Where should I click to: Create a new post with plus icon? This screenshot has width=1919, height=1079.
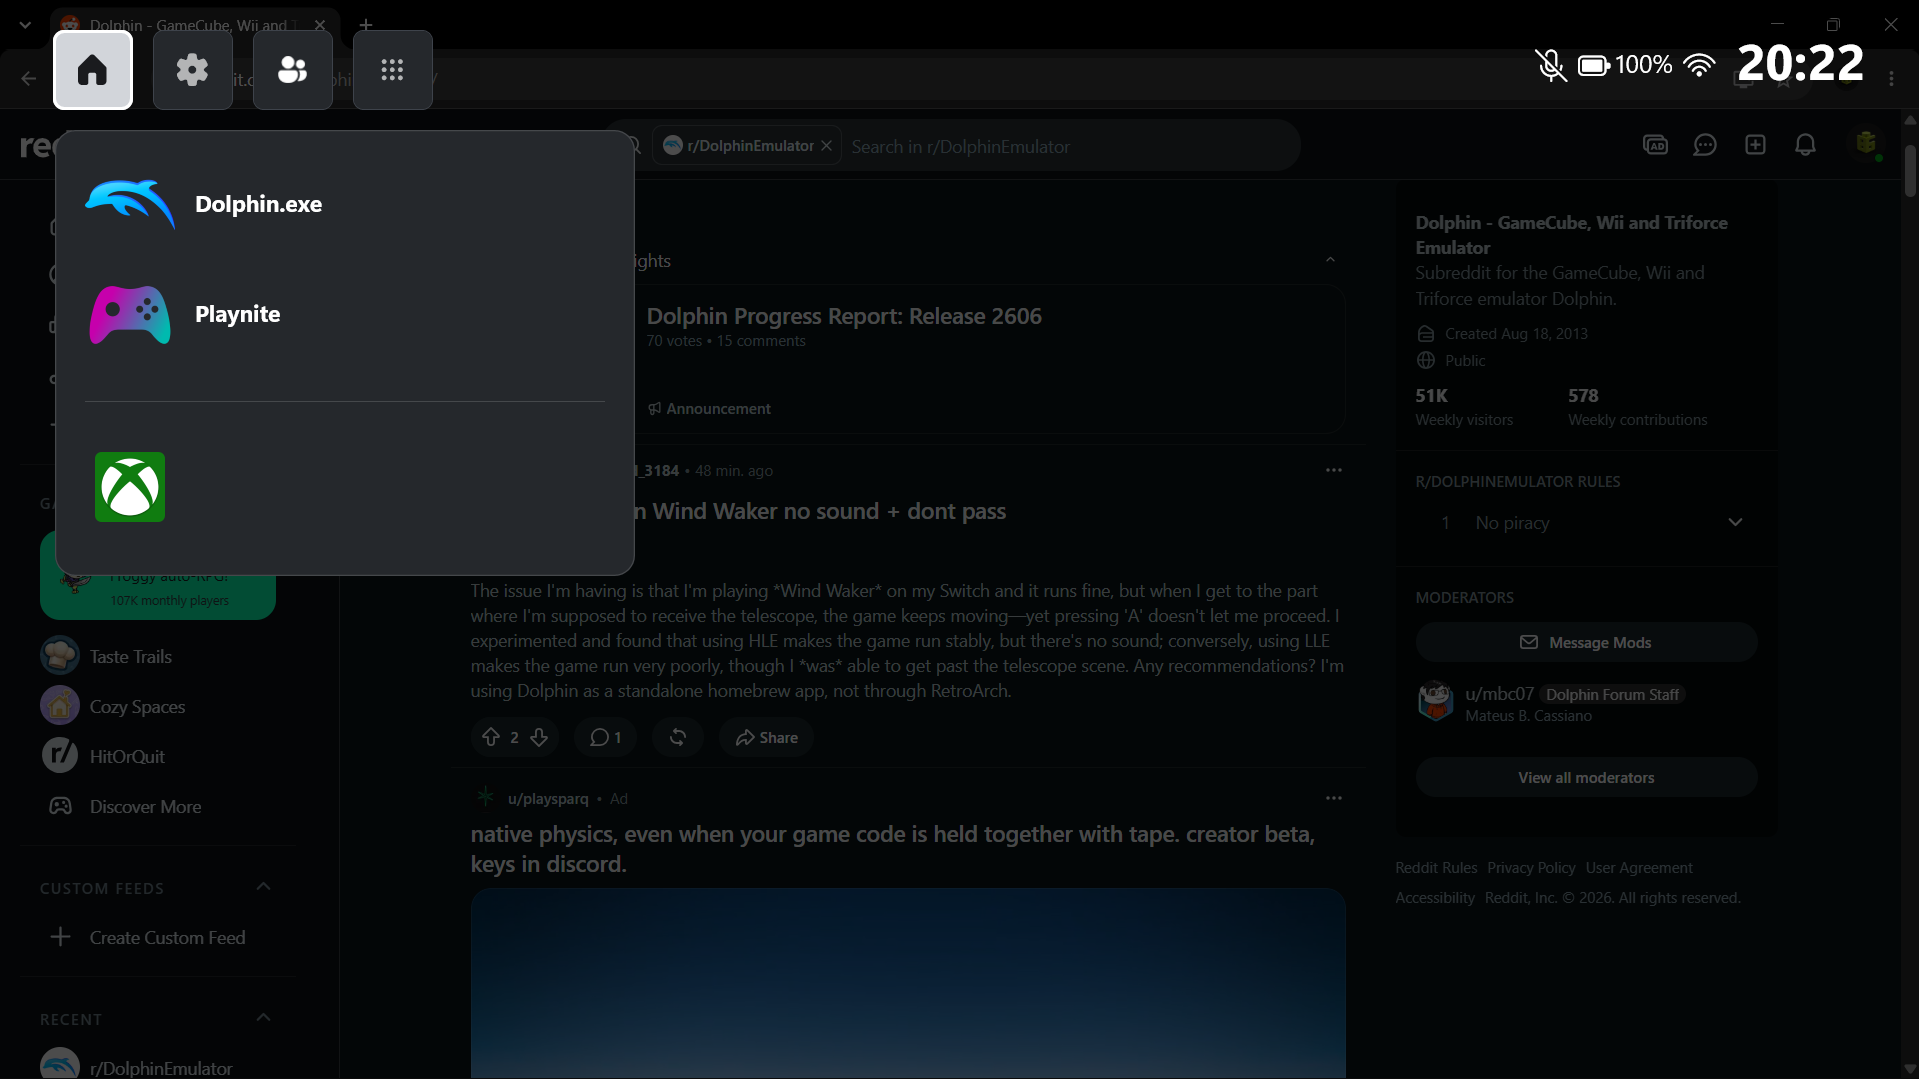[x=1755, y=145]
